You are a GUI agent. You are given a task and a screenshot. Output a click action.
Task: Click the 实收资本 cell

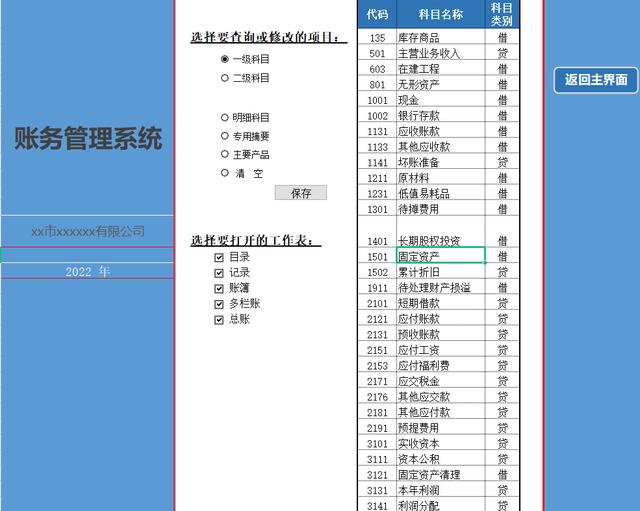[x=441, y=443]
